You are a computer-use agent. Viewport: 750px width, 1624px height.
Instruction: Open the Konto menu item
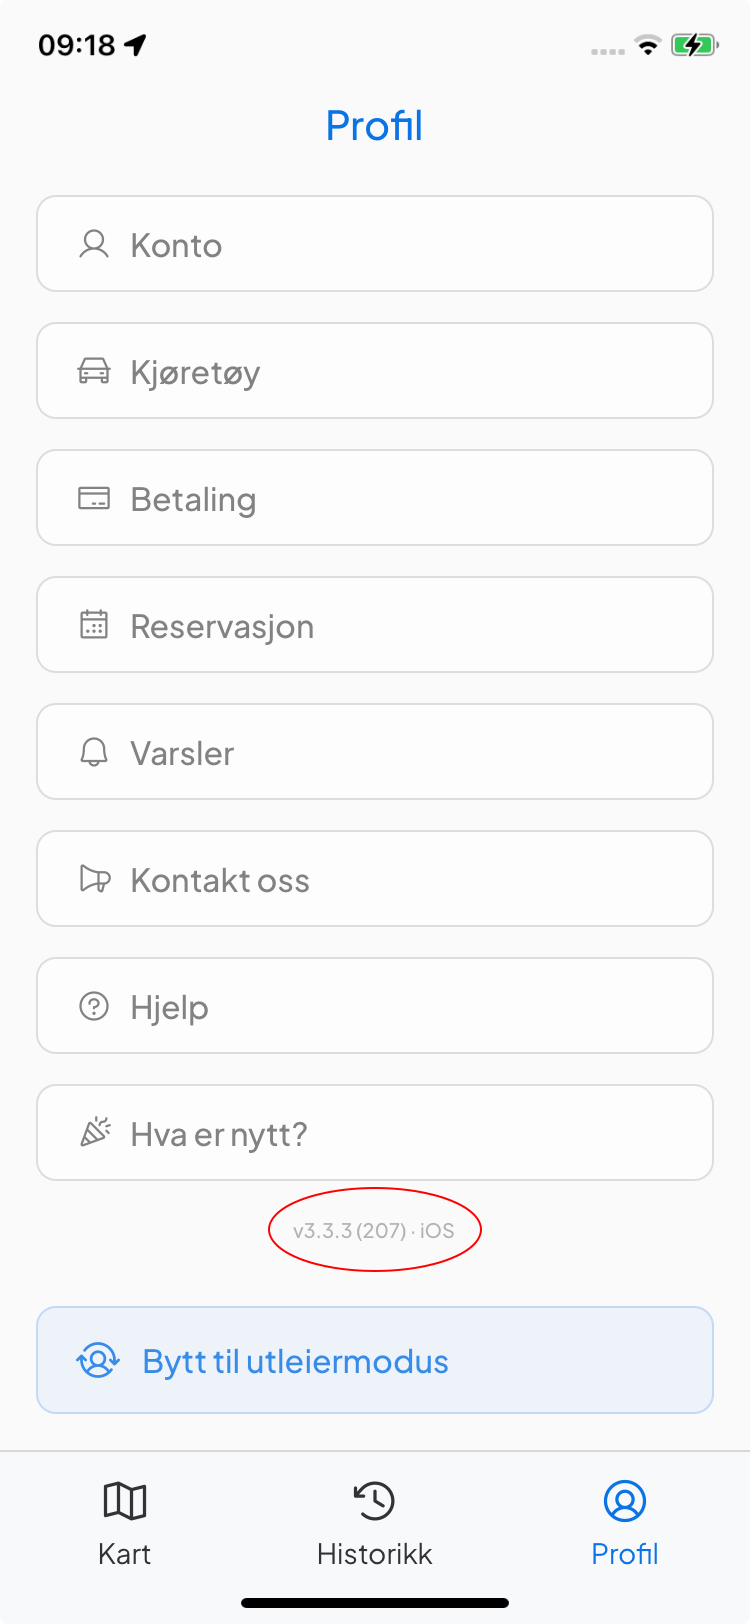375,244
